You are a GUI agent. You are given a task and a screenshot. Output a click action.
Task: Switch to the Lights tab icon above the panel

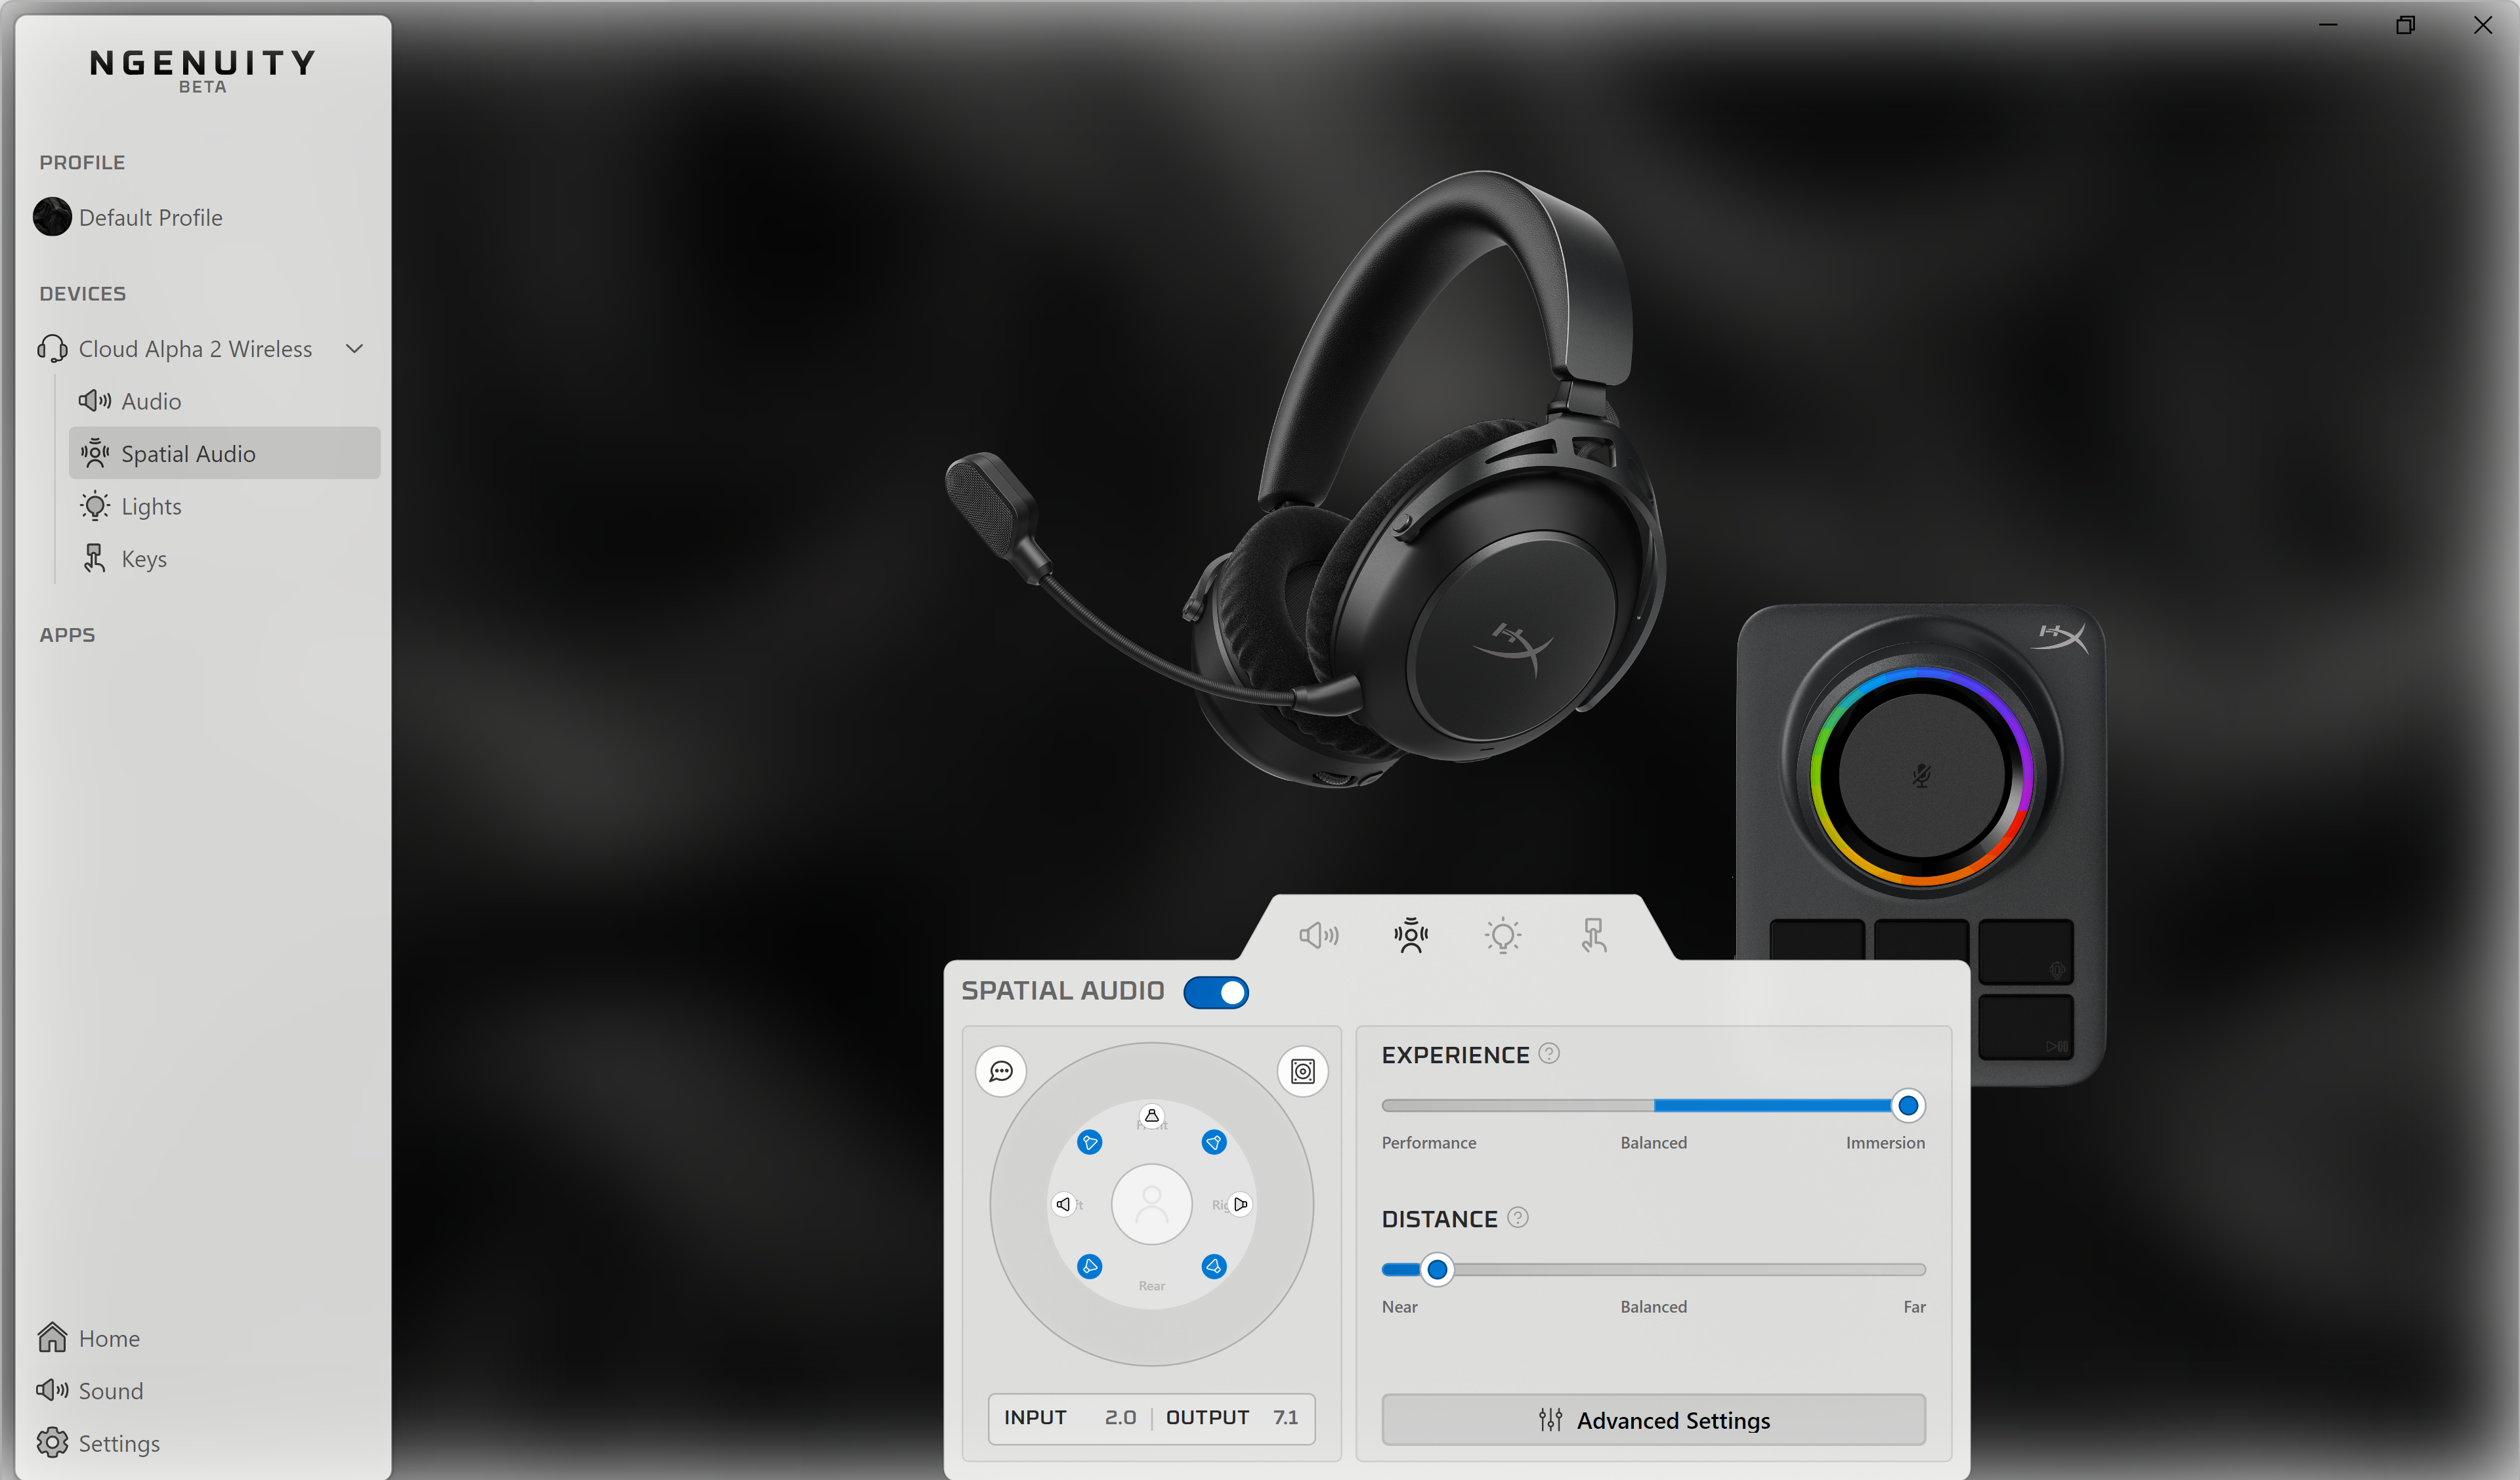[x=1502, y=935]
